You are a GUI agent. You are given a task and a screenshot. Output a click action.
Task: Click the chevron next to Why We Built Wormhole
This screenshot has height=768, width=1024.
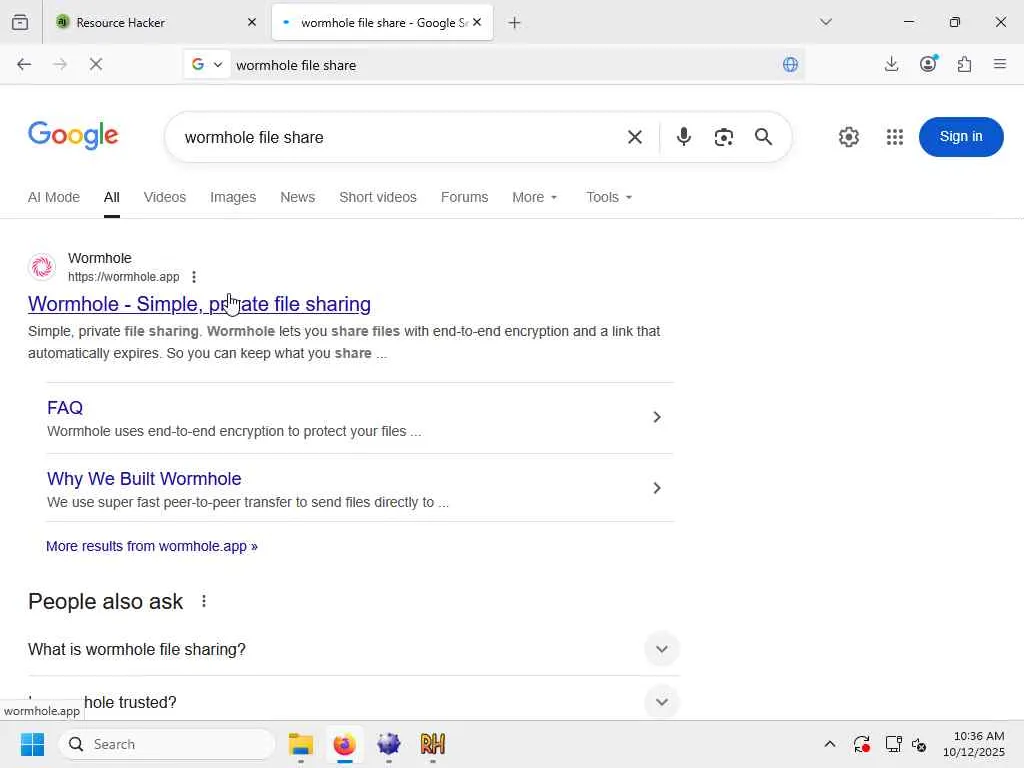tap(657, 488)
